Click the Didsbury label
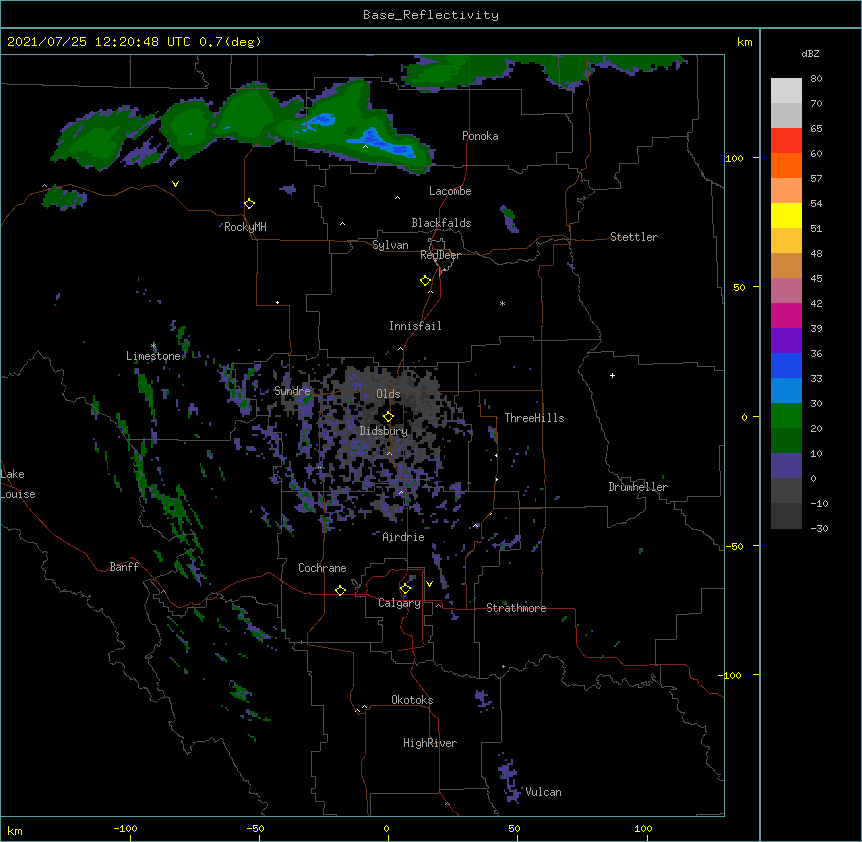 pos(384,431)
